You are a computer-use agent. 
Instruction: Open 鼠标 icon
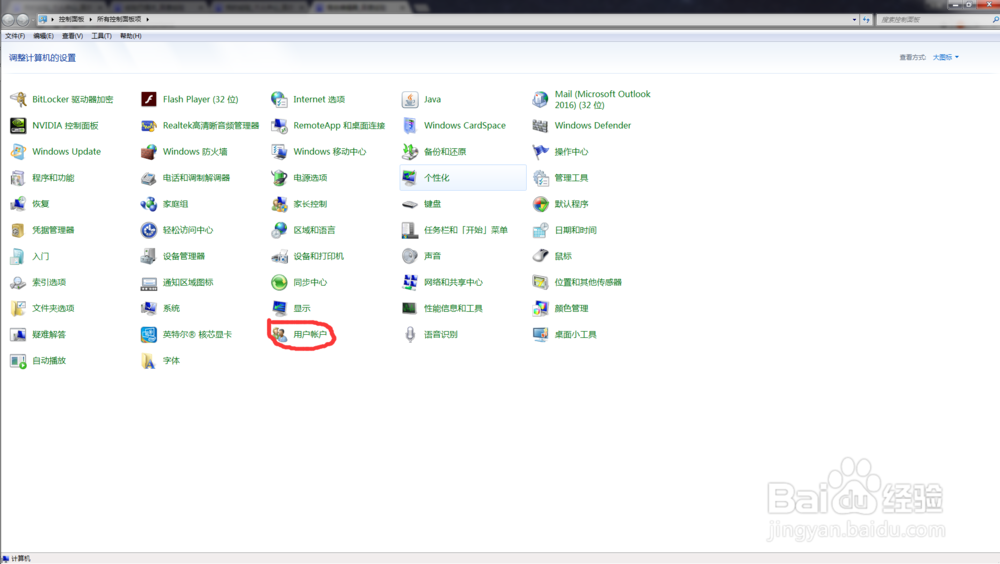coord(540,256)
